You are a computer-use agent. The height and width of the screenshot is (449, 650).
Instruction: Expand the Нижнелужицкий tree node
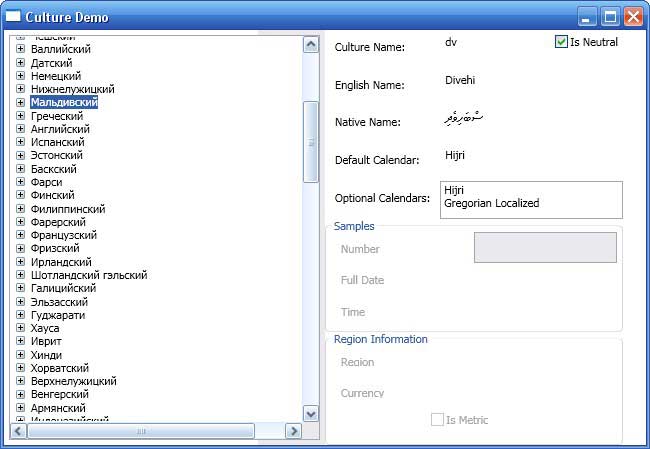click(20, 89)
